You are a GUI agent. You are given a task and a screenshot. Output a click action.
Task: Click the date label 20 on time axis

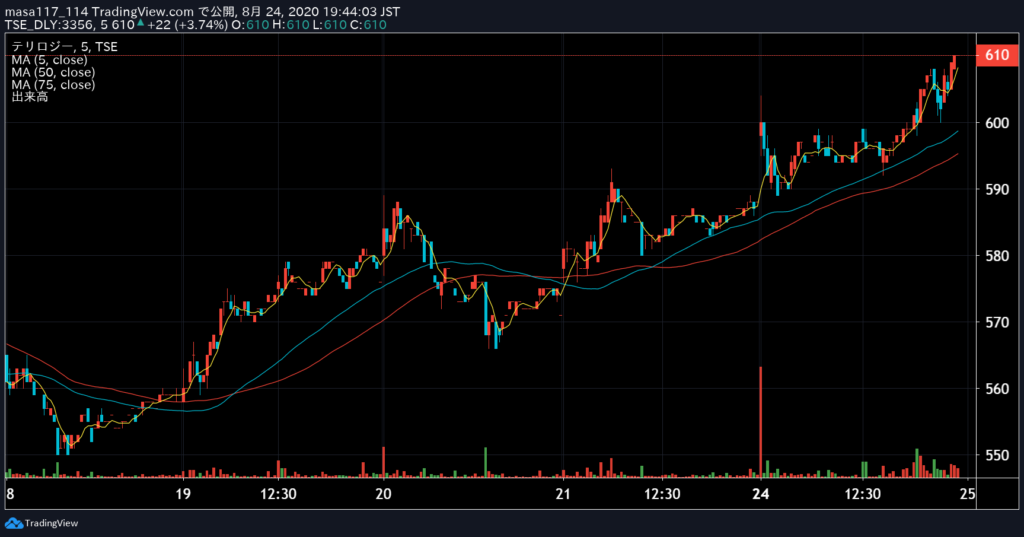point(383,494)
